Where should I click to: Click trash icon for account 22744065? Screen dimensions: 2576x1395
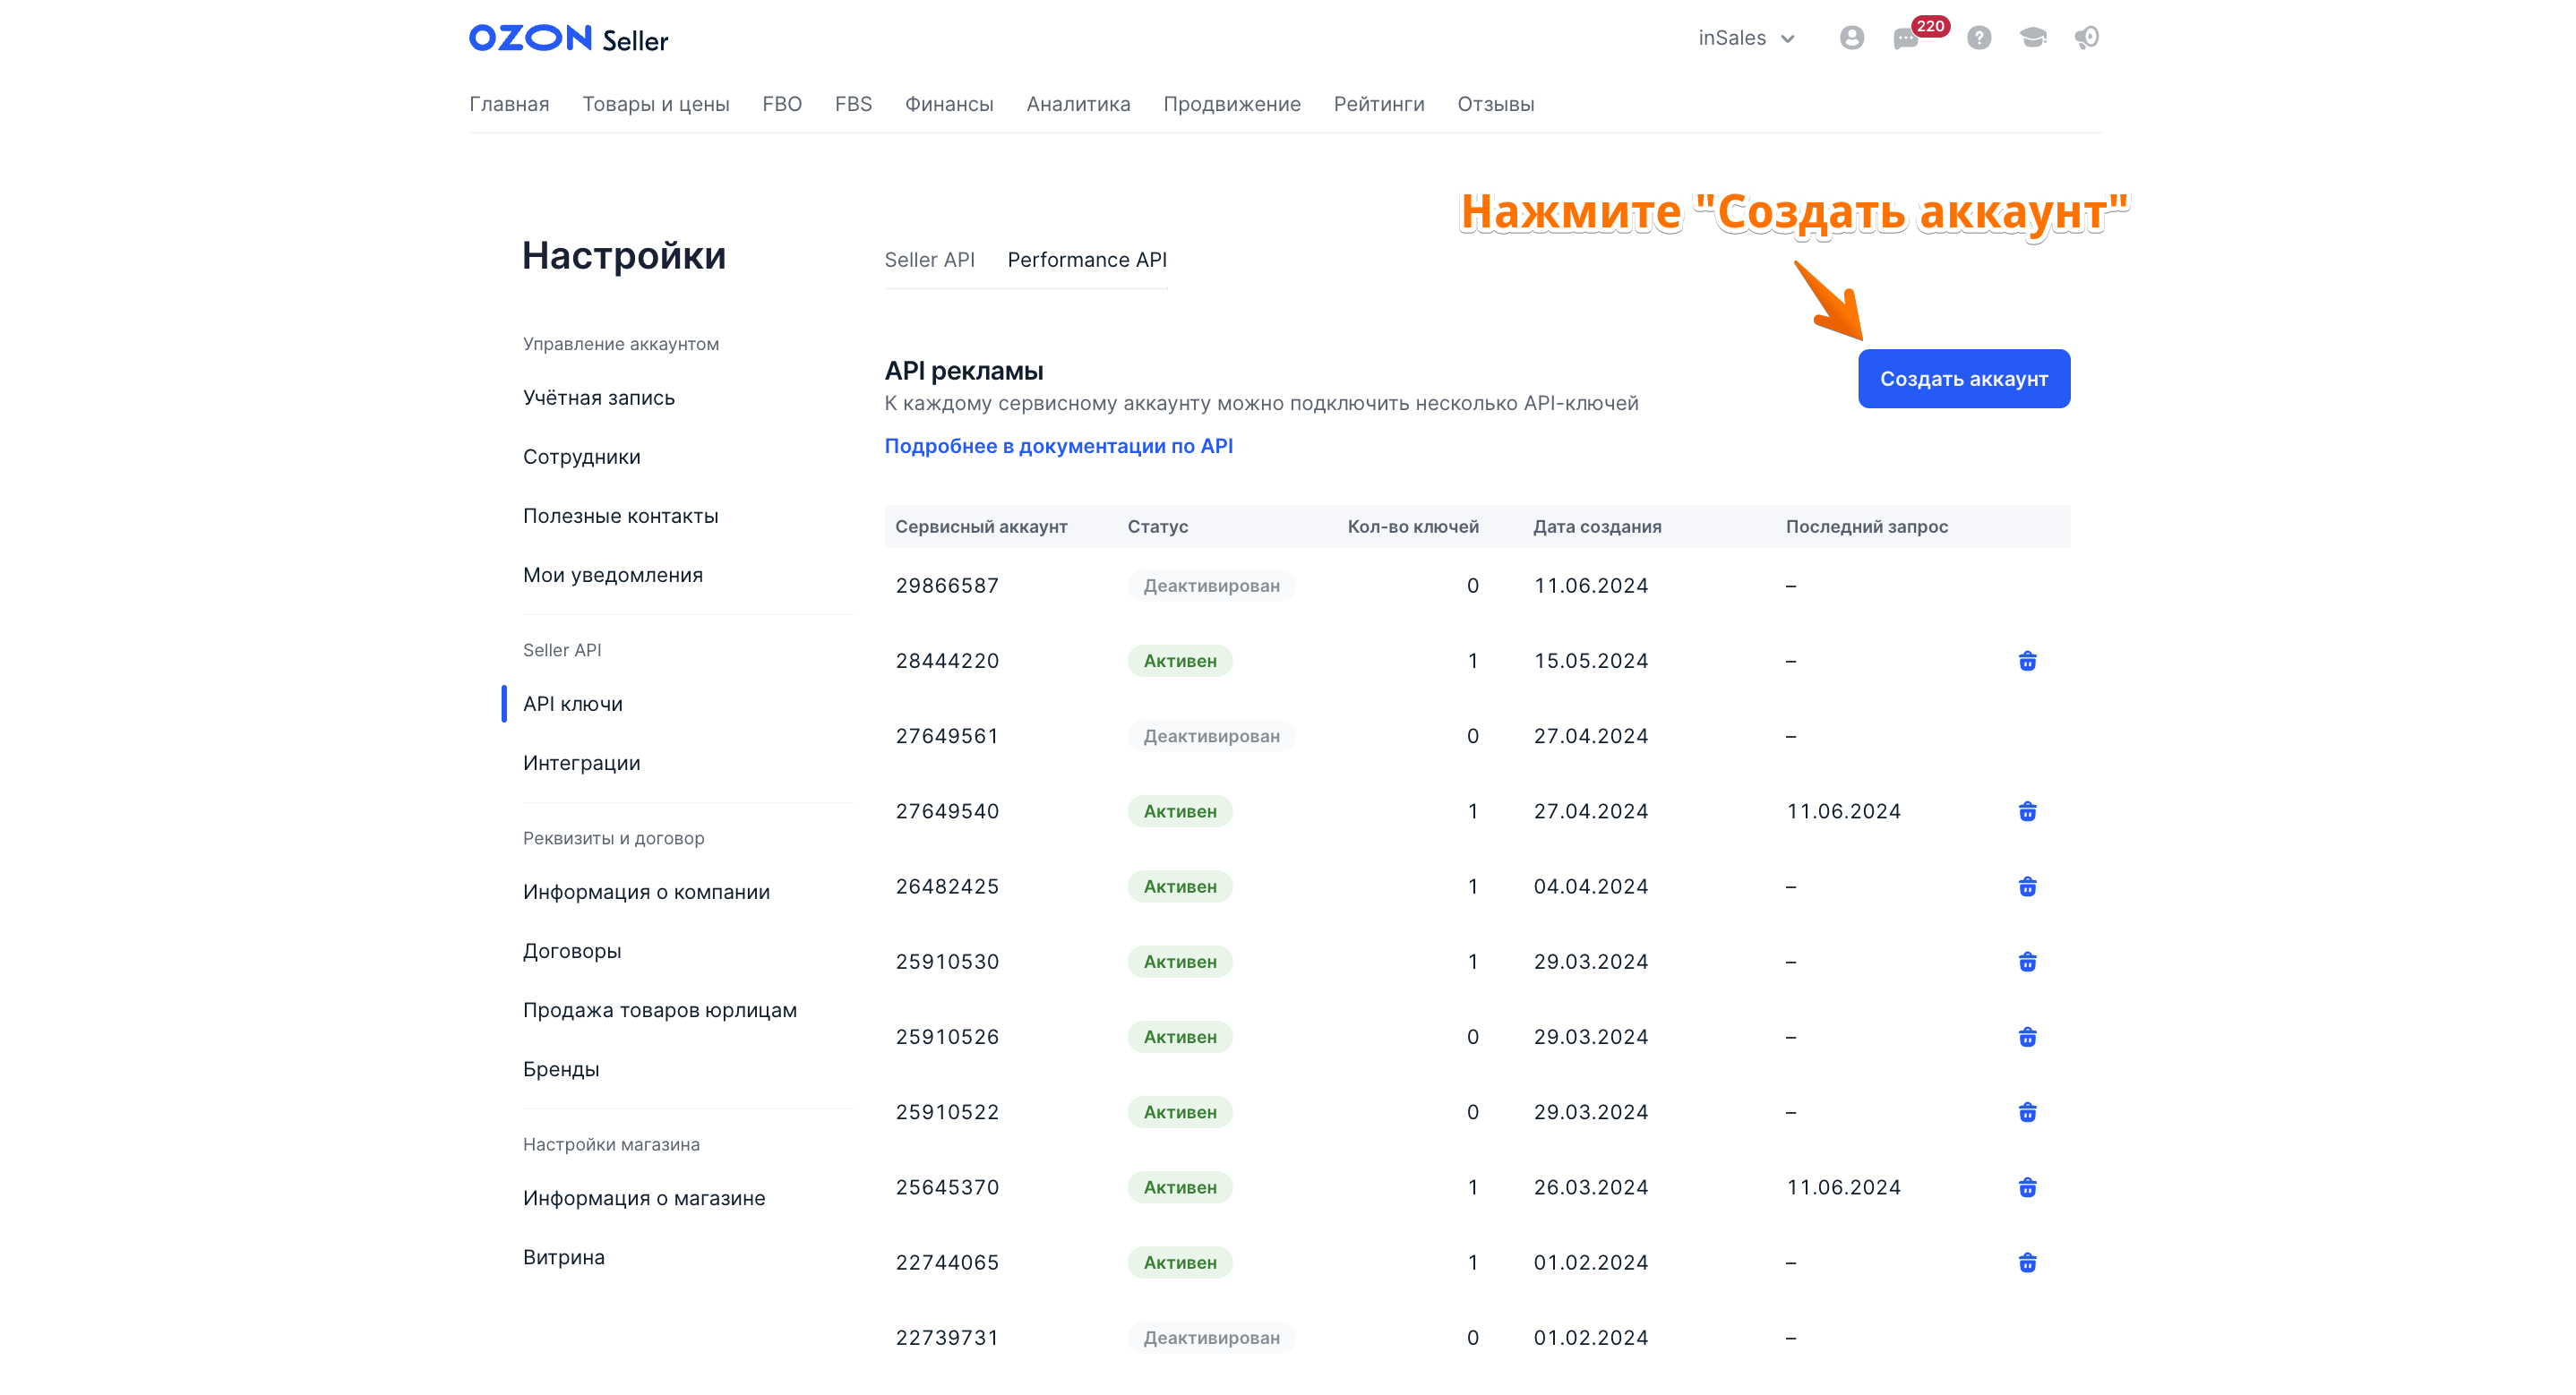pyautogui.click(x=2027, y=1262)
